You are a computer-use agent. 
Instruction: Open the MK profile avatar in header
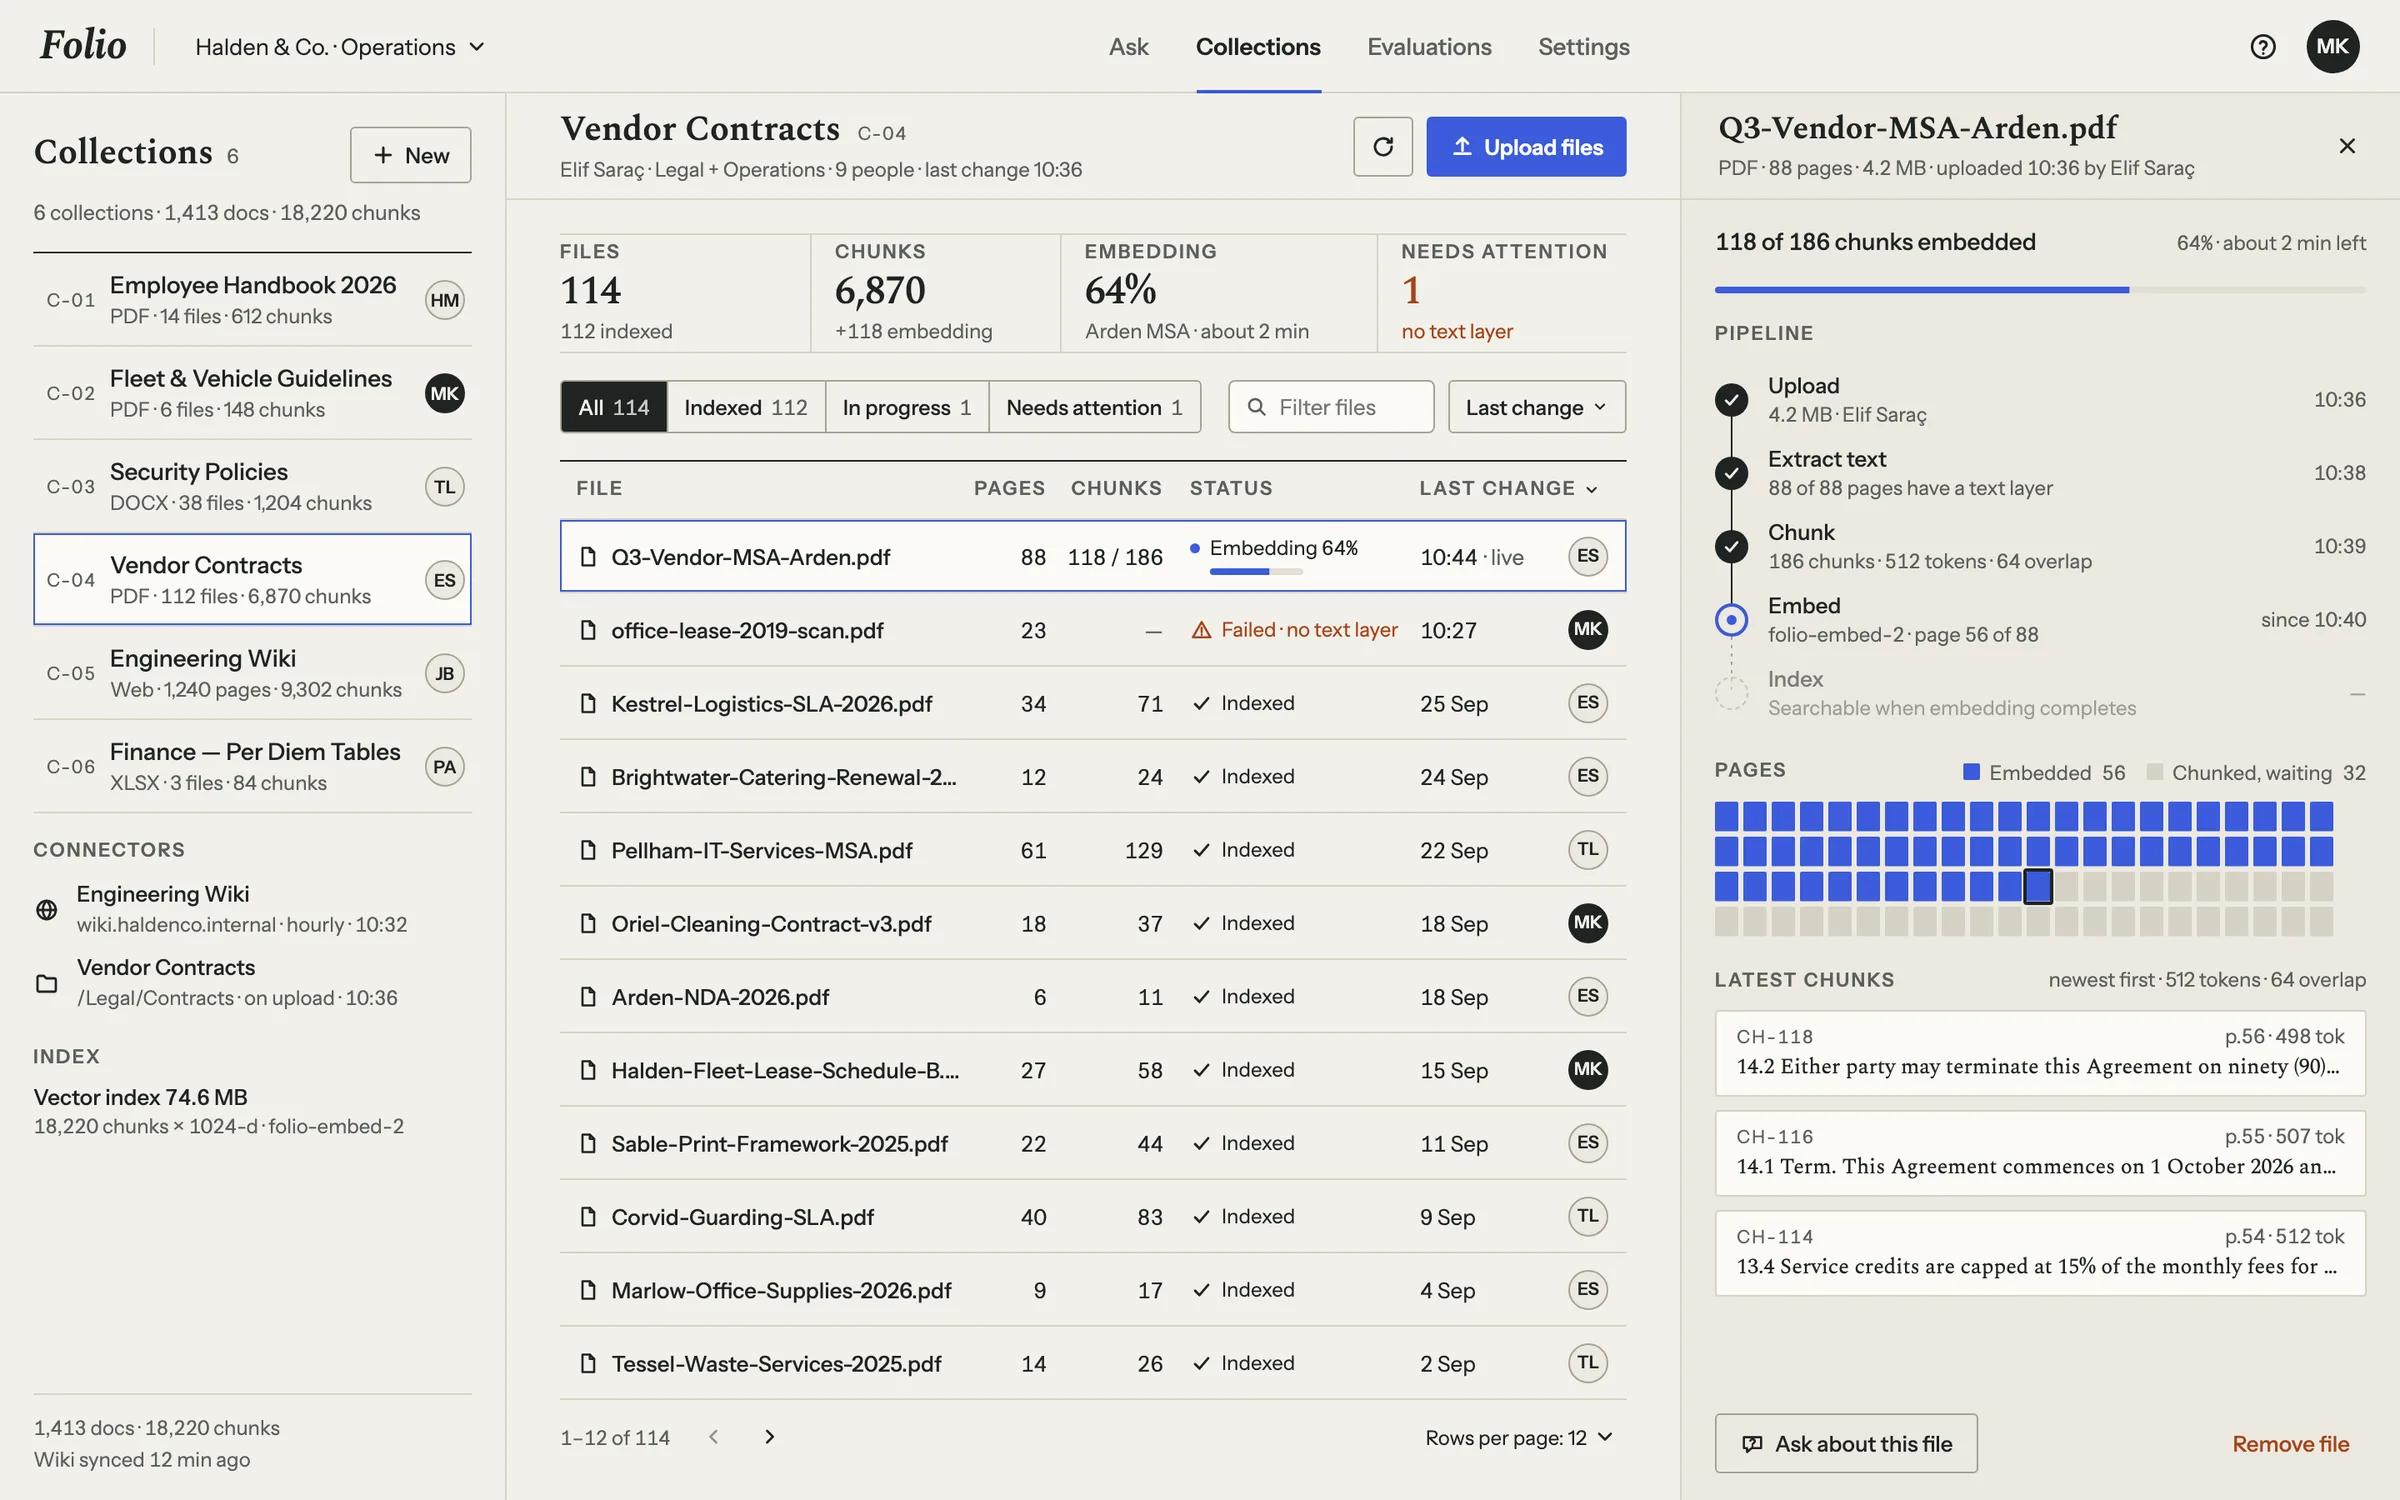point(2332,46)
